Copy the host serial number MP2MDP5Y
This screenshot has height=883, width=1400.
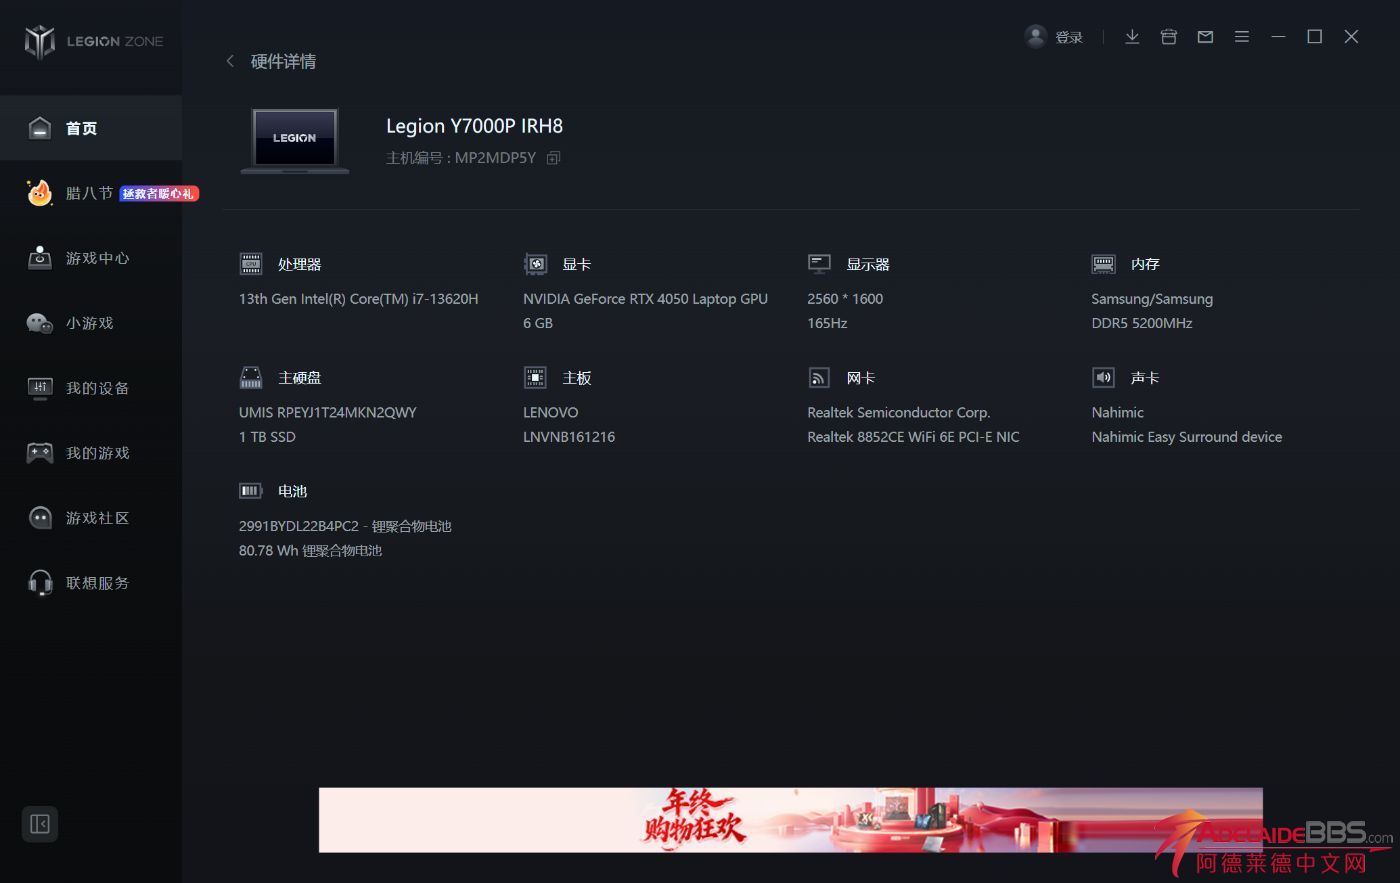553,158
